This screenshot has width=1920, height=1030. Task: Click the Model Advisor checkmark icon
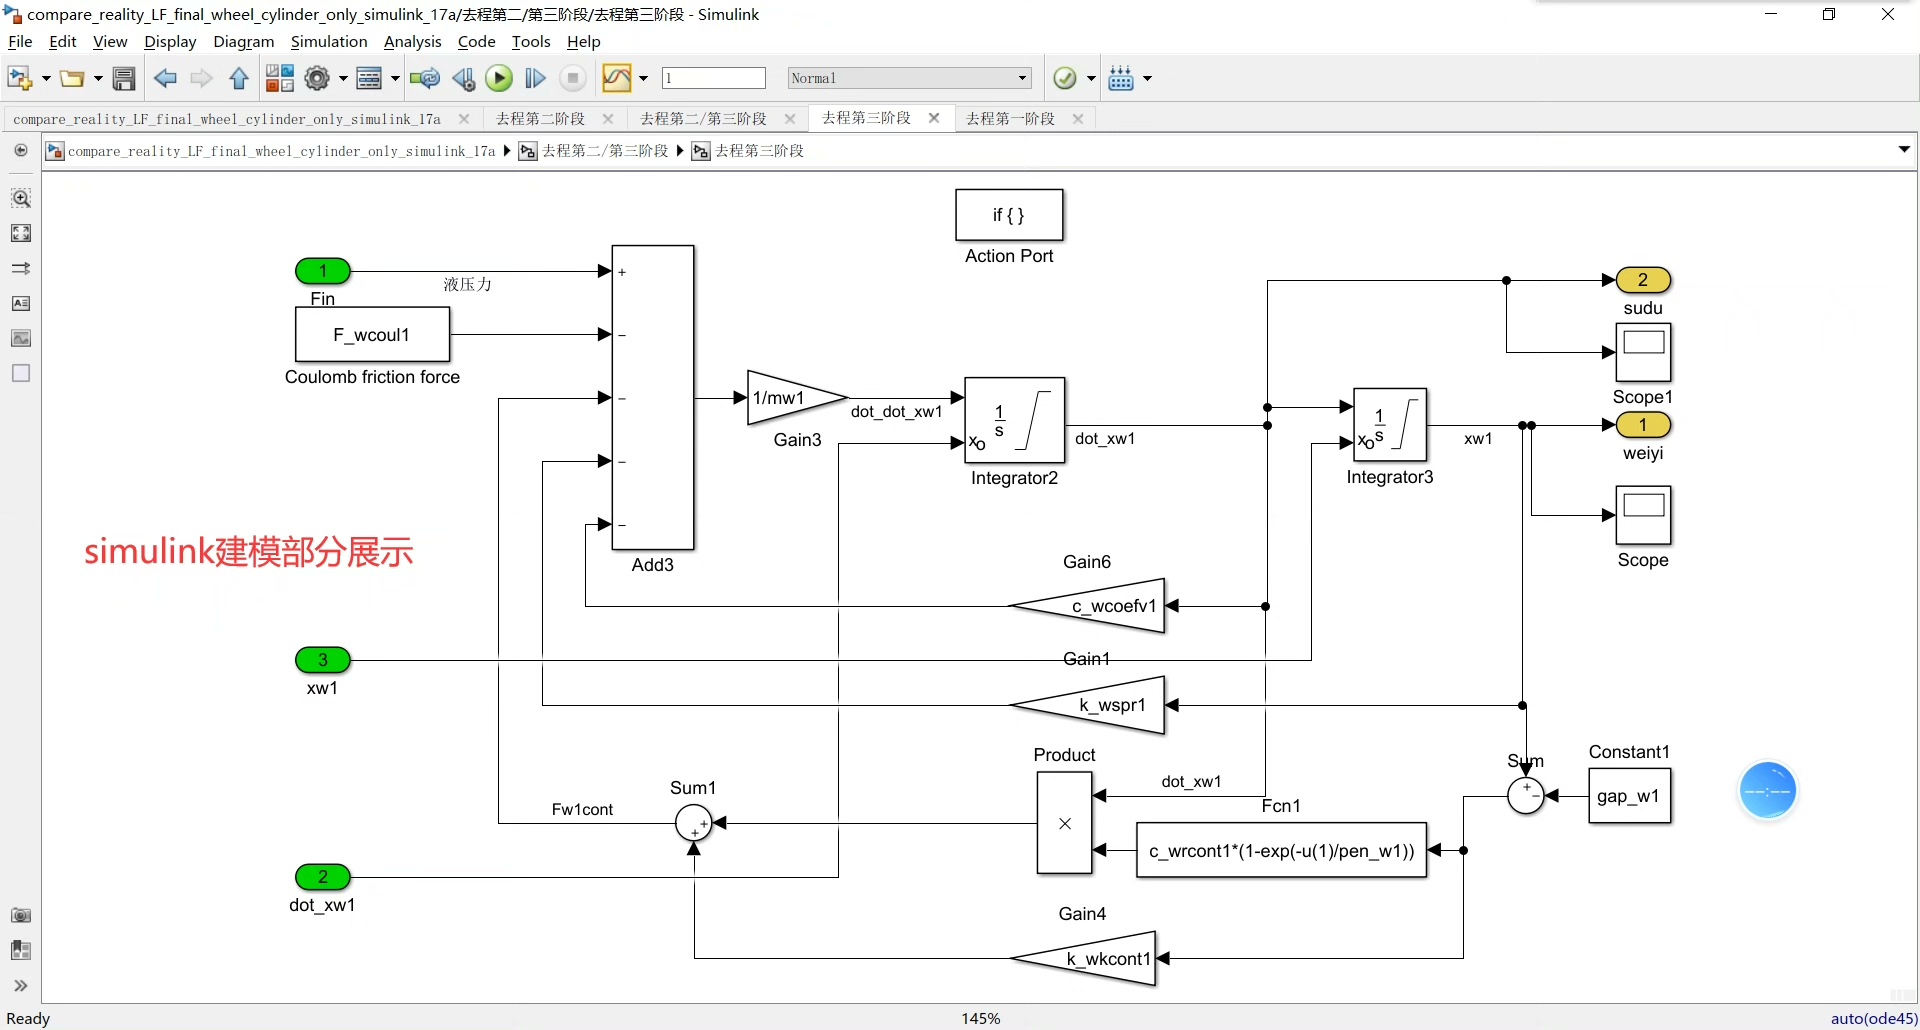tap(1065, 78)
